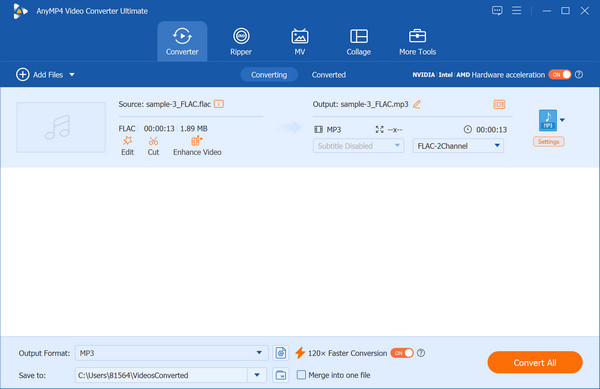Click the Edit star-wand icon
Screen dimensions: 600x389
(x=127, y=141)
